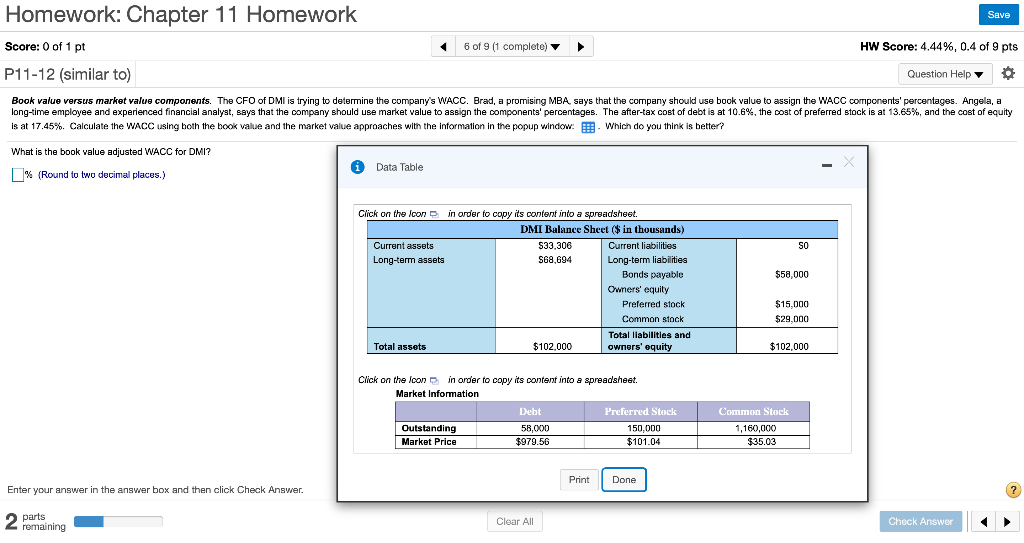Open the settings gear icon
Viewport: 1024px width, 543px height.
click(1008, 74)
